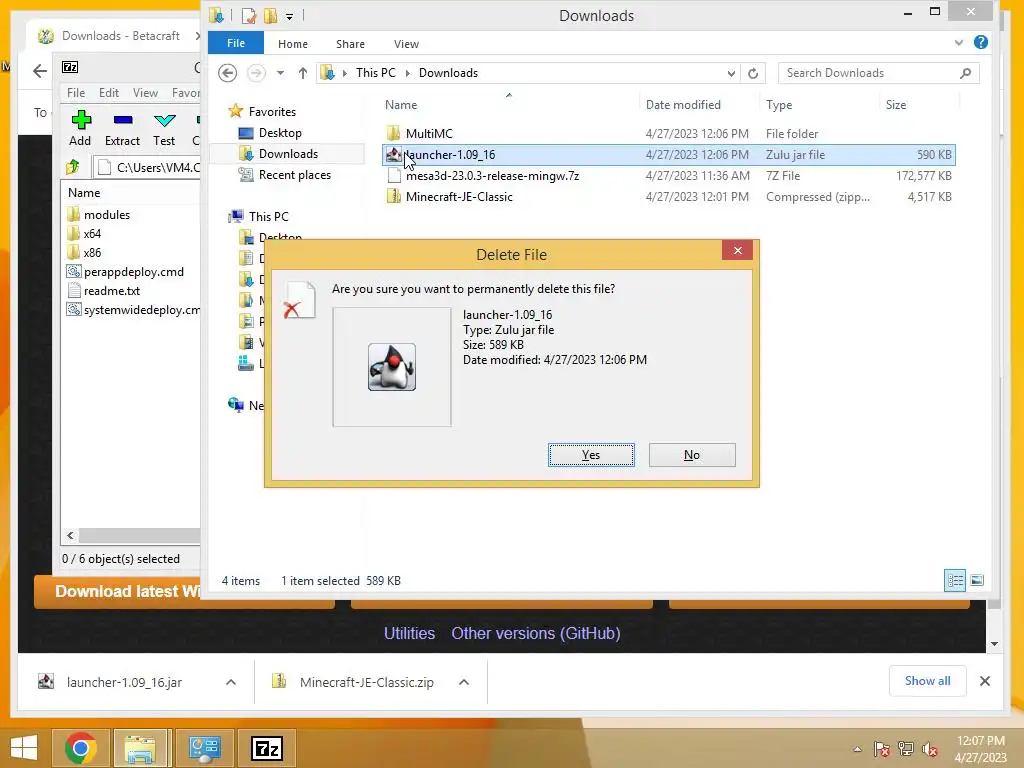Open 7-Zip File menu
Screen dimensions: 1024x768
[76, 93]
